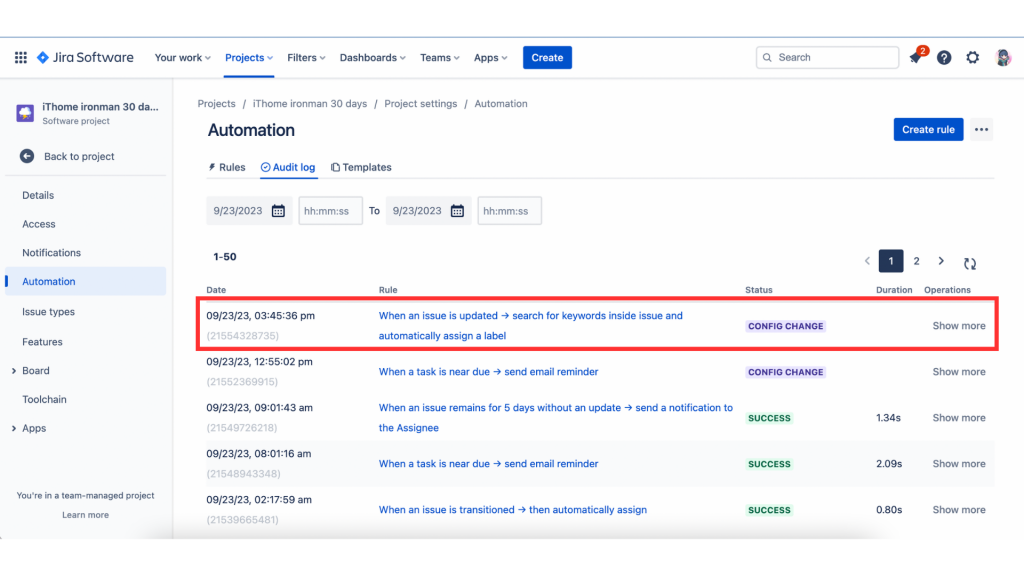Viewport: 1024px width, 576px height.
Task: Focus the Search field
Action: pyautogui.click(x=827, y=57)
